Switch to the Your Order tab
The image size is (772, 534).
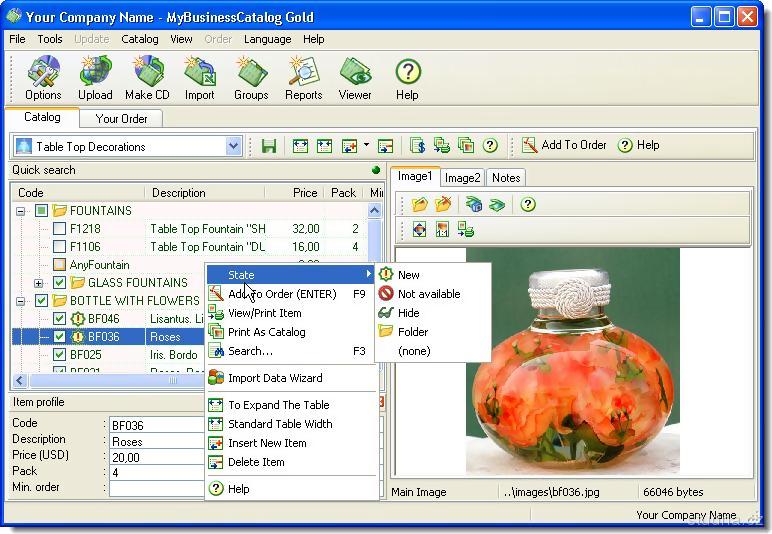pos(121,119)
